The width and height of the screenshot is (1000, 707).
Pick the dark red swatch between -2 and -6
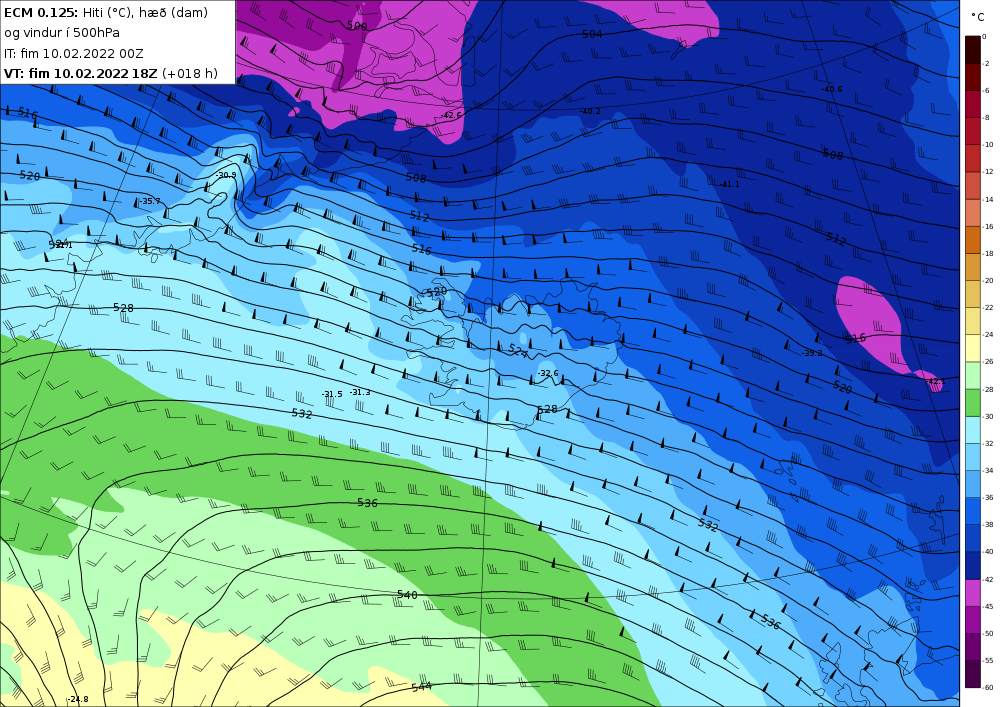(973, 77)
